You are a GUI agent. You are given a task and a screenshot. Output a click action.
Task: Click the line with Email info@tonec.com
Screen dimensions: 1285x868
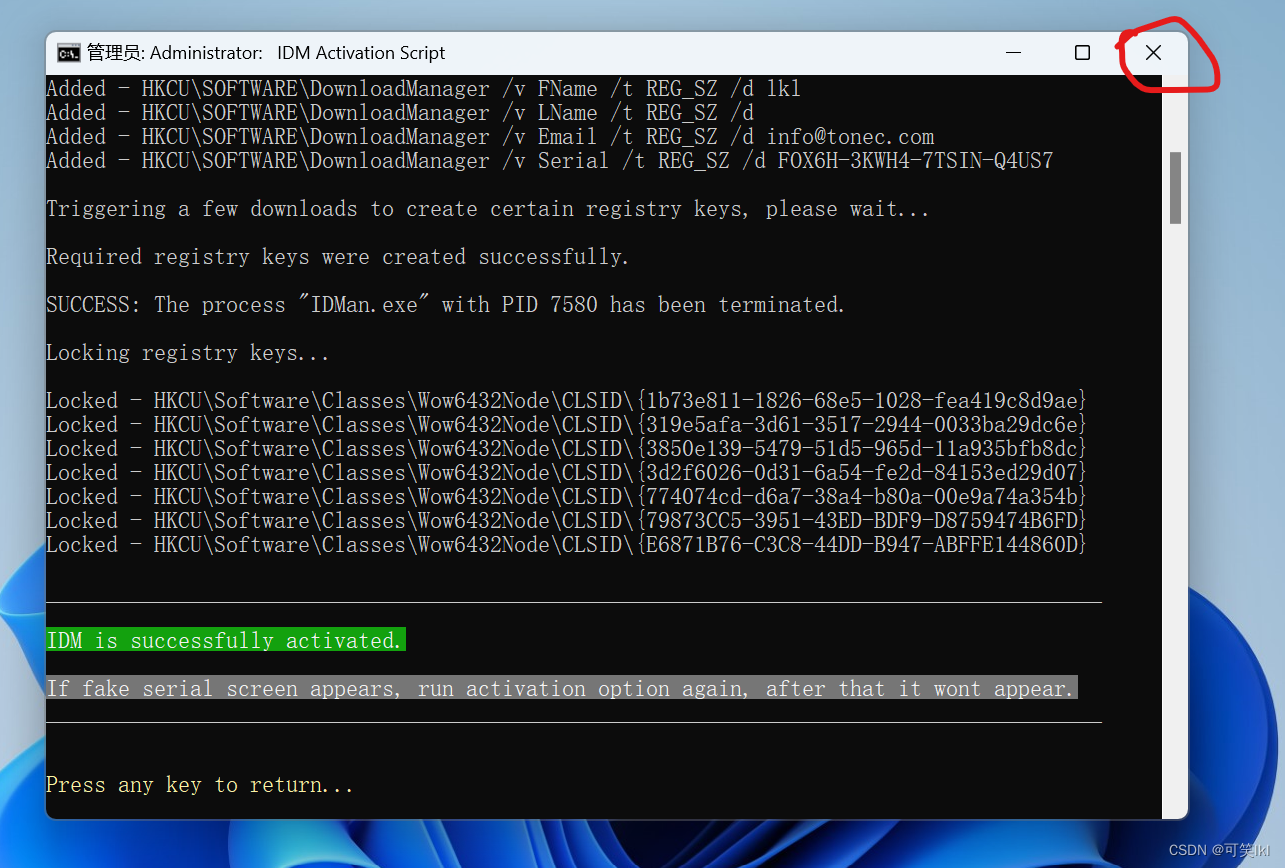pos(490,137)
